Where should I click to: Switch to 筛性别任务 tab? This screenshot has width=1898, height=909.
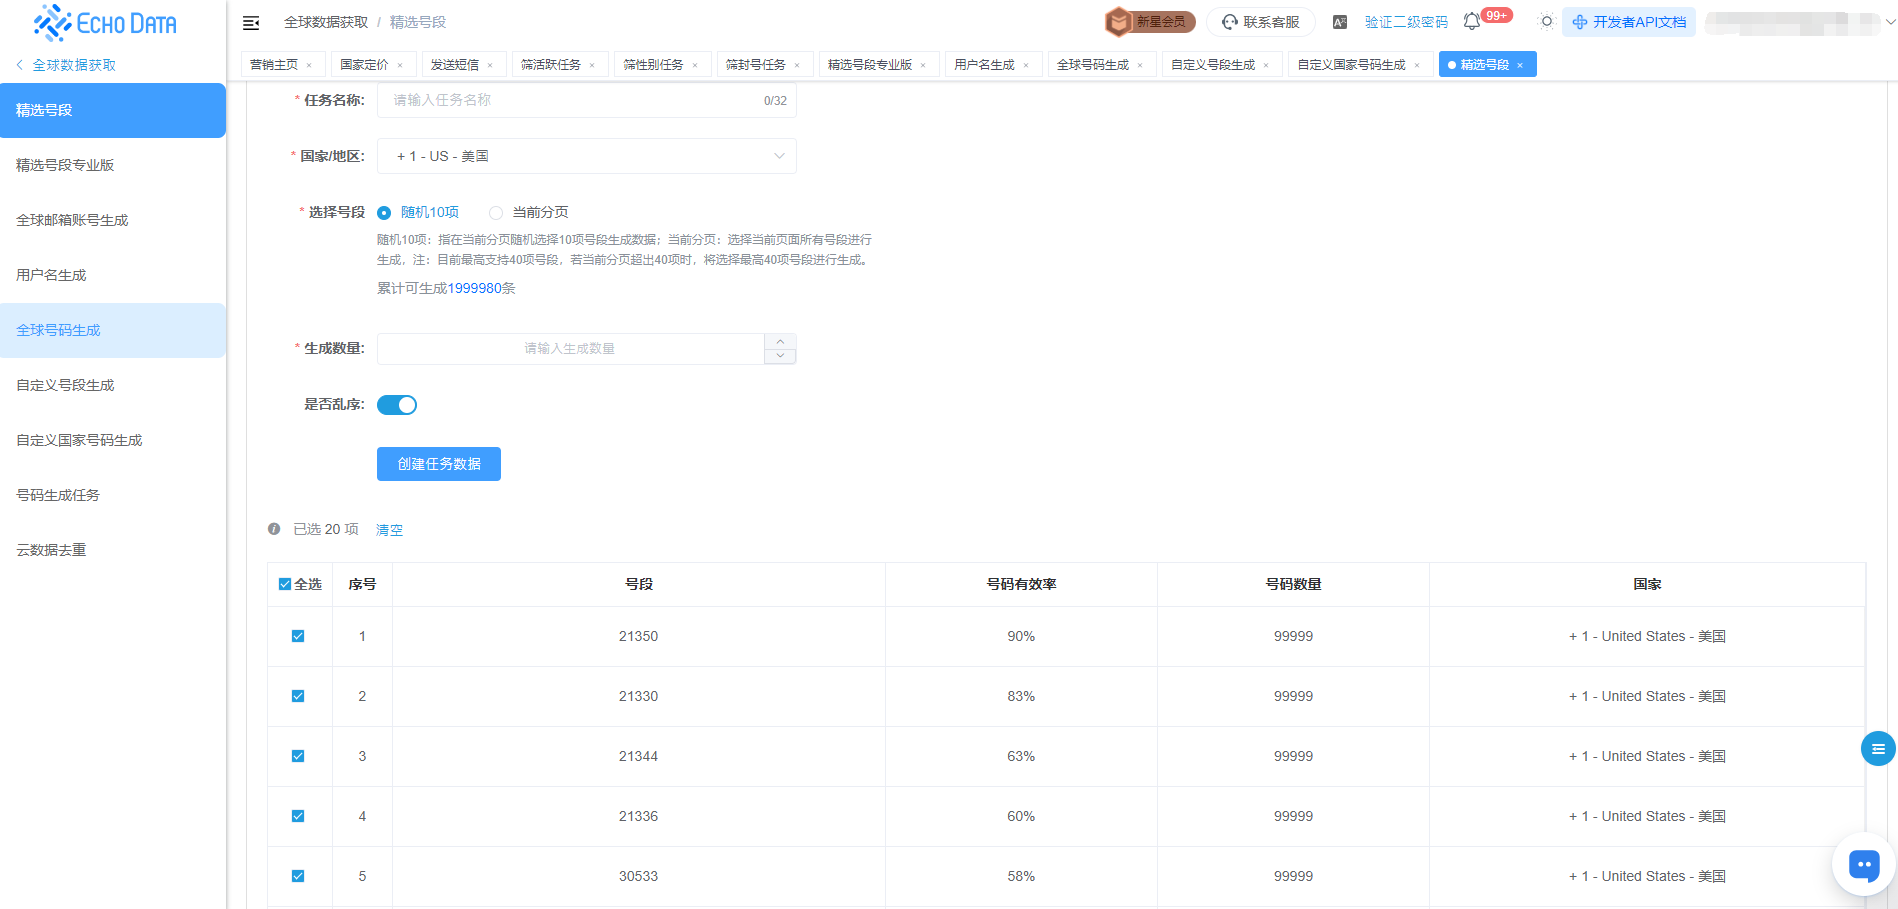(653, 65)
